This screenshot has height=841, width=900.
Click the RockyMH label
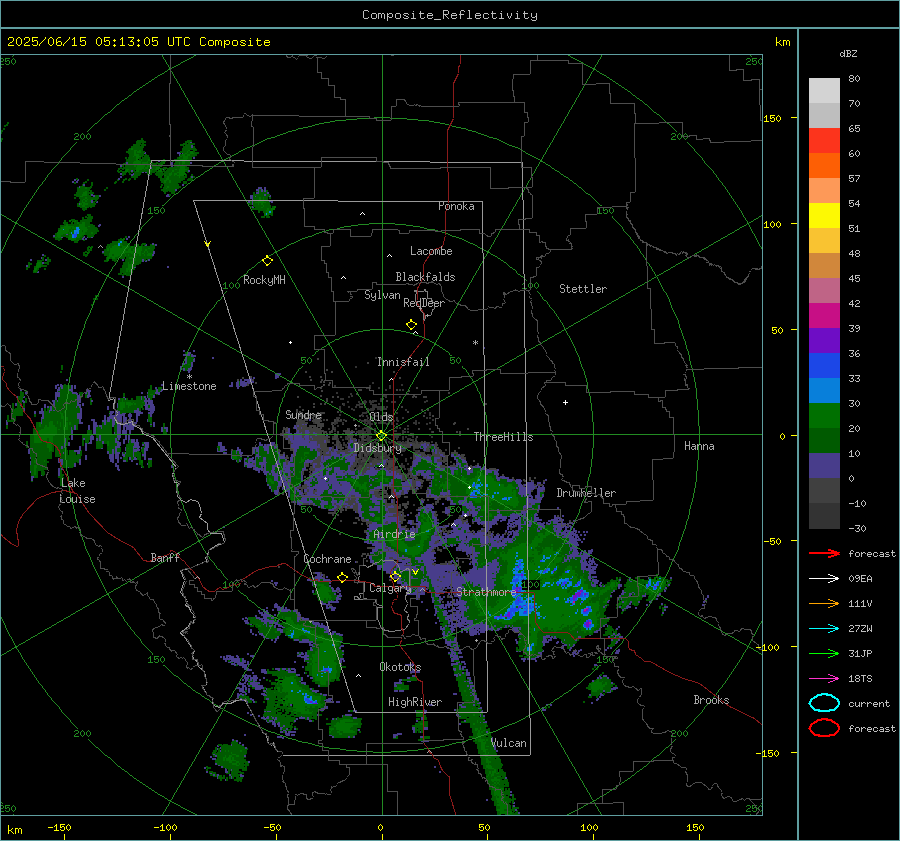point(264,280)
